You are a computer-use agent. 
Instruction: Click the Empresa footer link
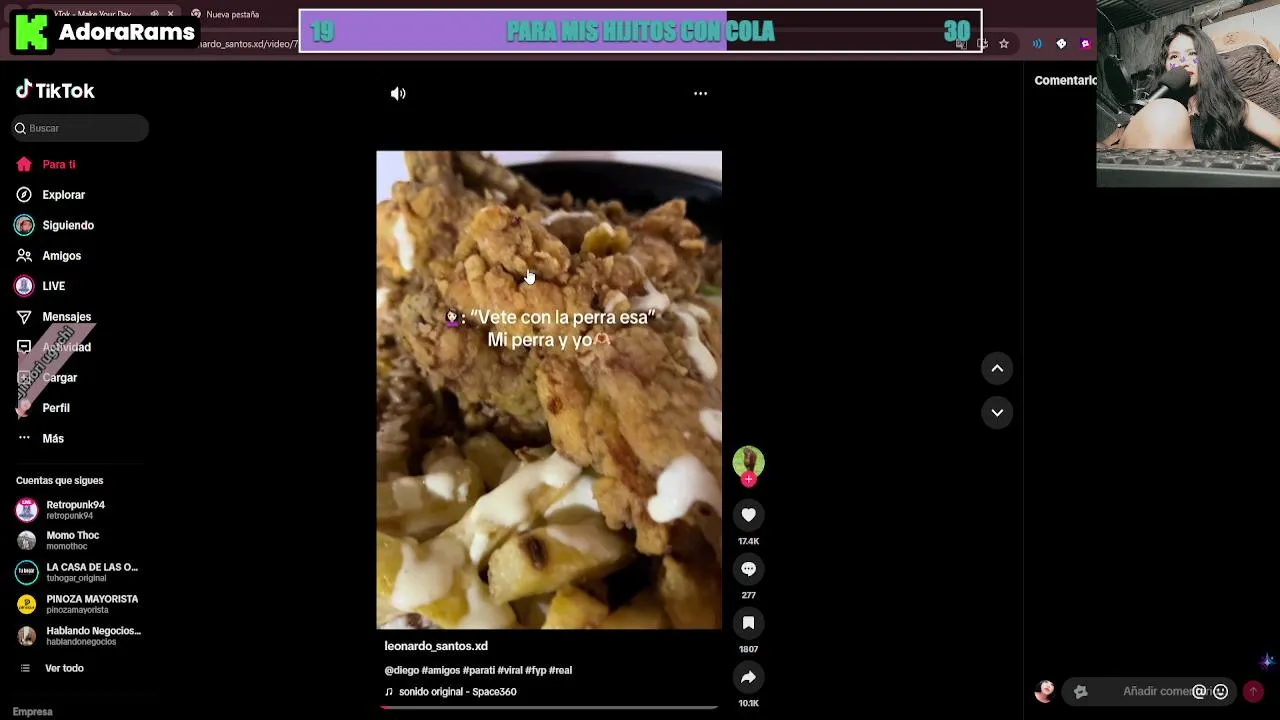(x=33, y=712)
